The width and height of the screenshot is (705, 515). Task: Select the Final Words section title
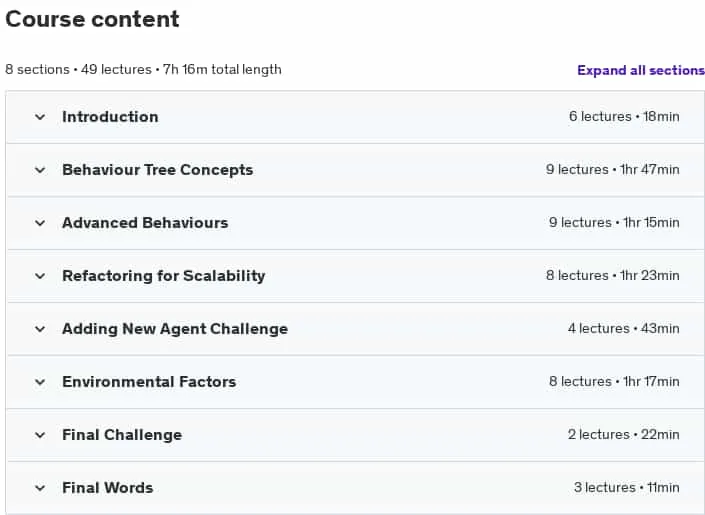pyautogui.click(x=107, y=488)
